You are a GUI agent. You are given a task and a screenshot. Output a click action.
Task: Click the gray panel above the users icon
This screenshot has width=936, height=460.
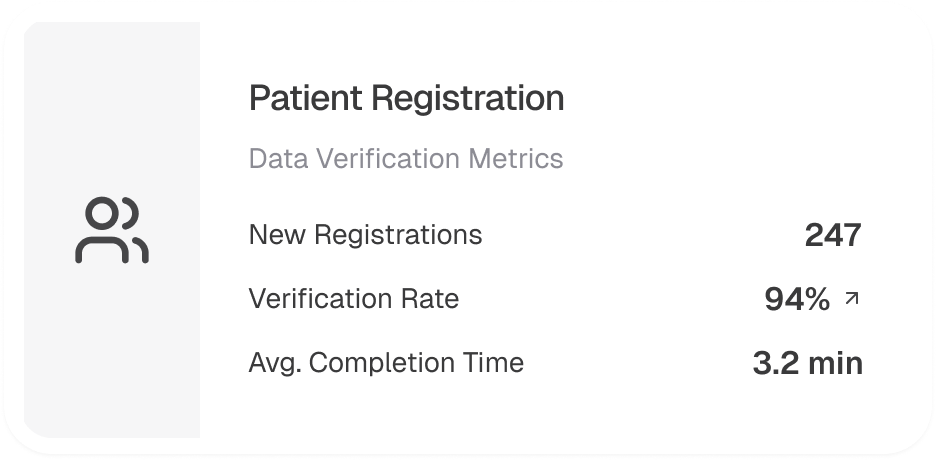[112, 110]
